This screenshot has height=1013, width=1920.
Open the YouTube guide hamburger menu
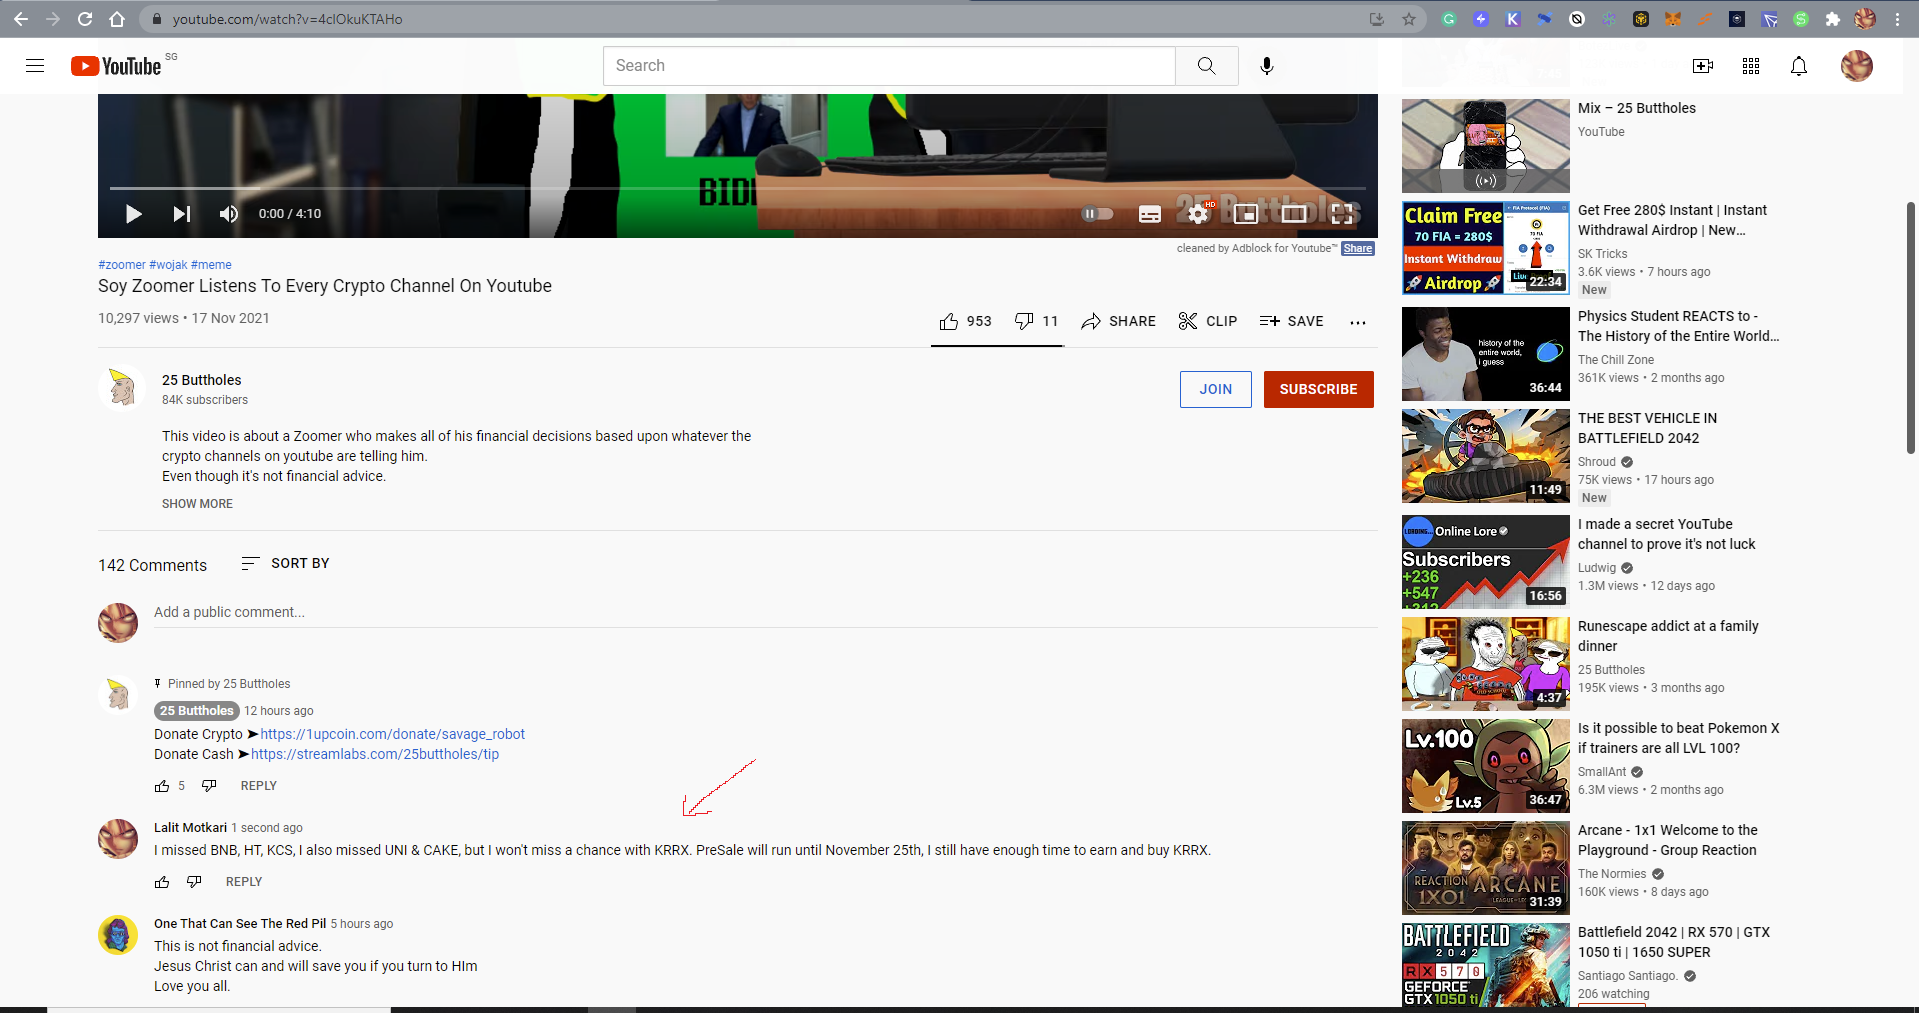(x=35, y=66)
